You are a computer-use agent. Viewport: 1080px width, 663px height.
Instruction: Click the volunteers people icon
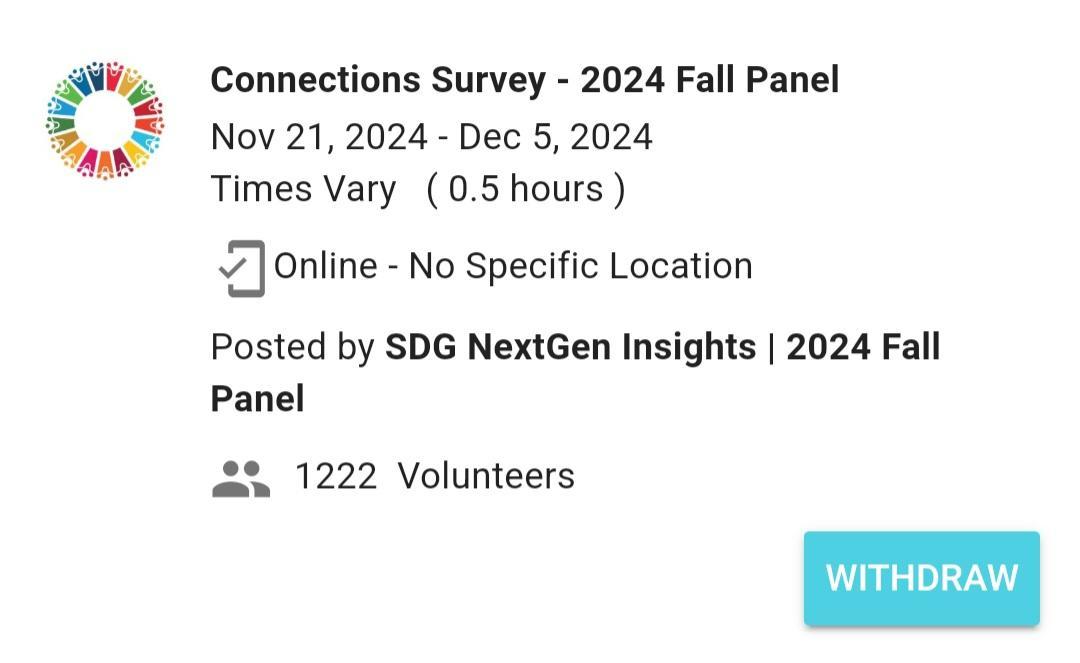click(x=241, y=478)
